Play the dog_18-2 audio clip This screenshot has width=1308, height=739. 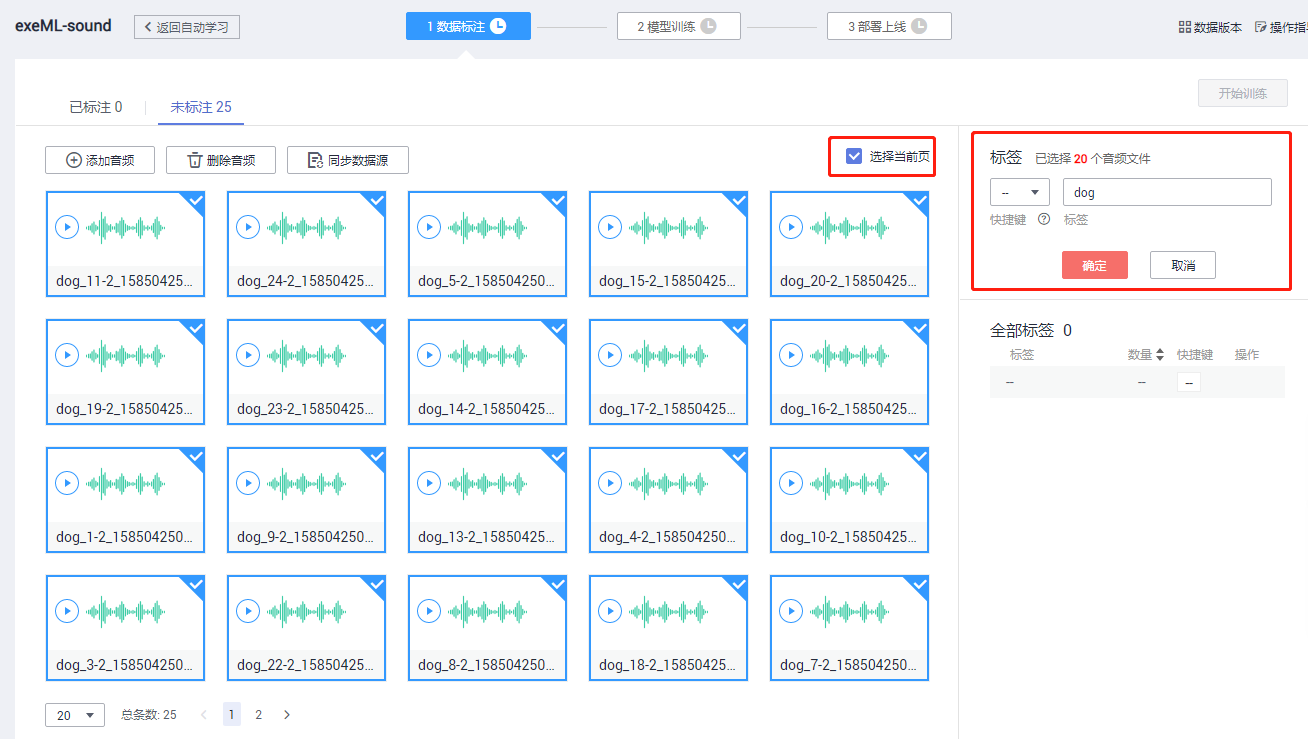point(610,611)
